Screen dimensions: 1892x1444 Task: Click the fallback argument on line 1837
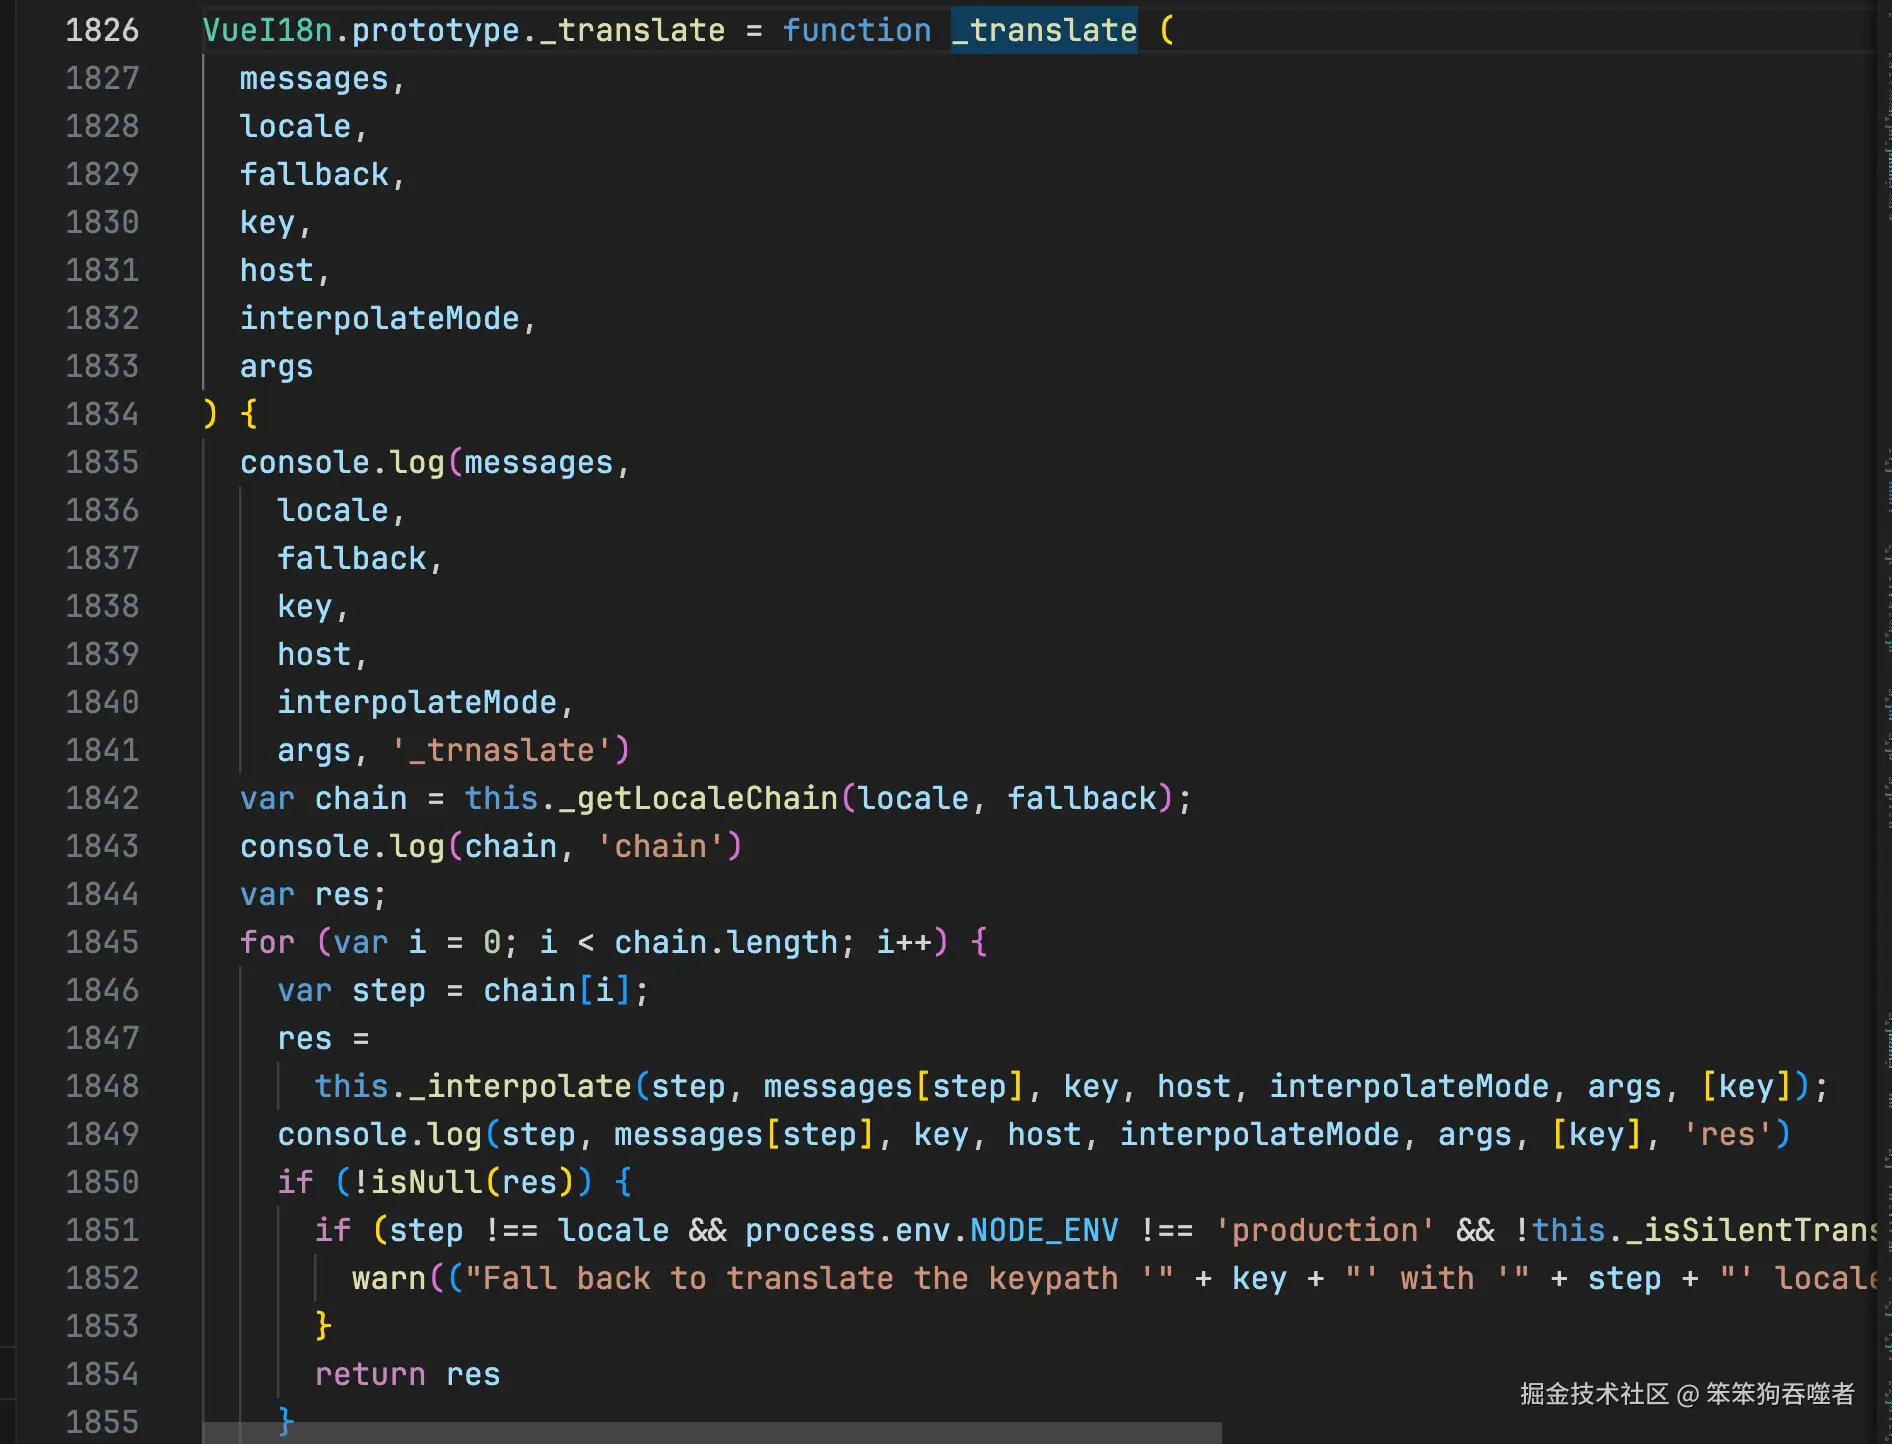coord(352,558)
